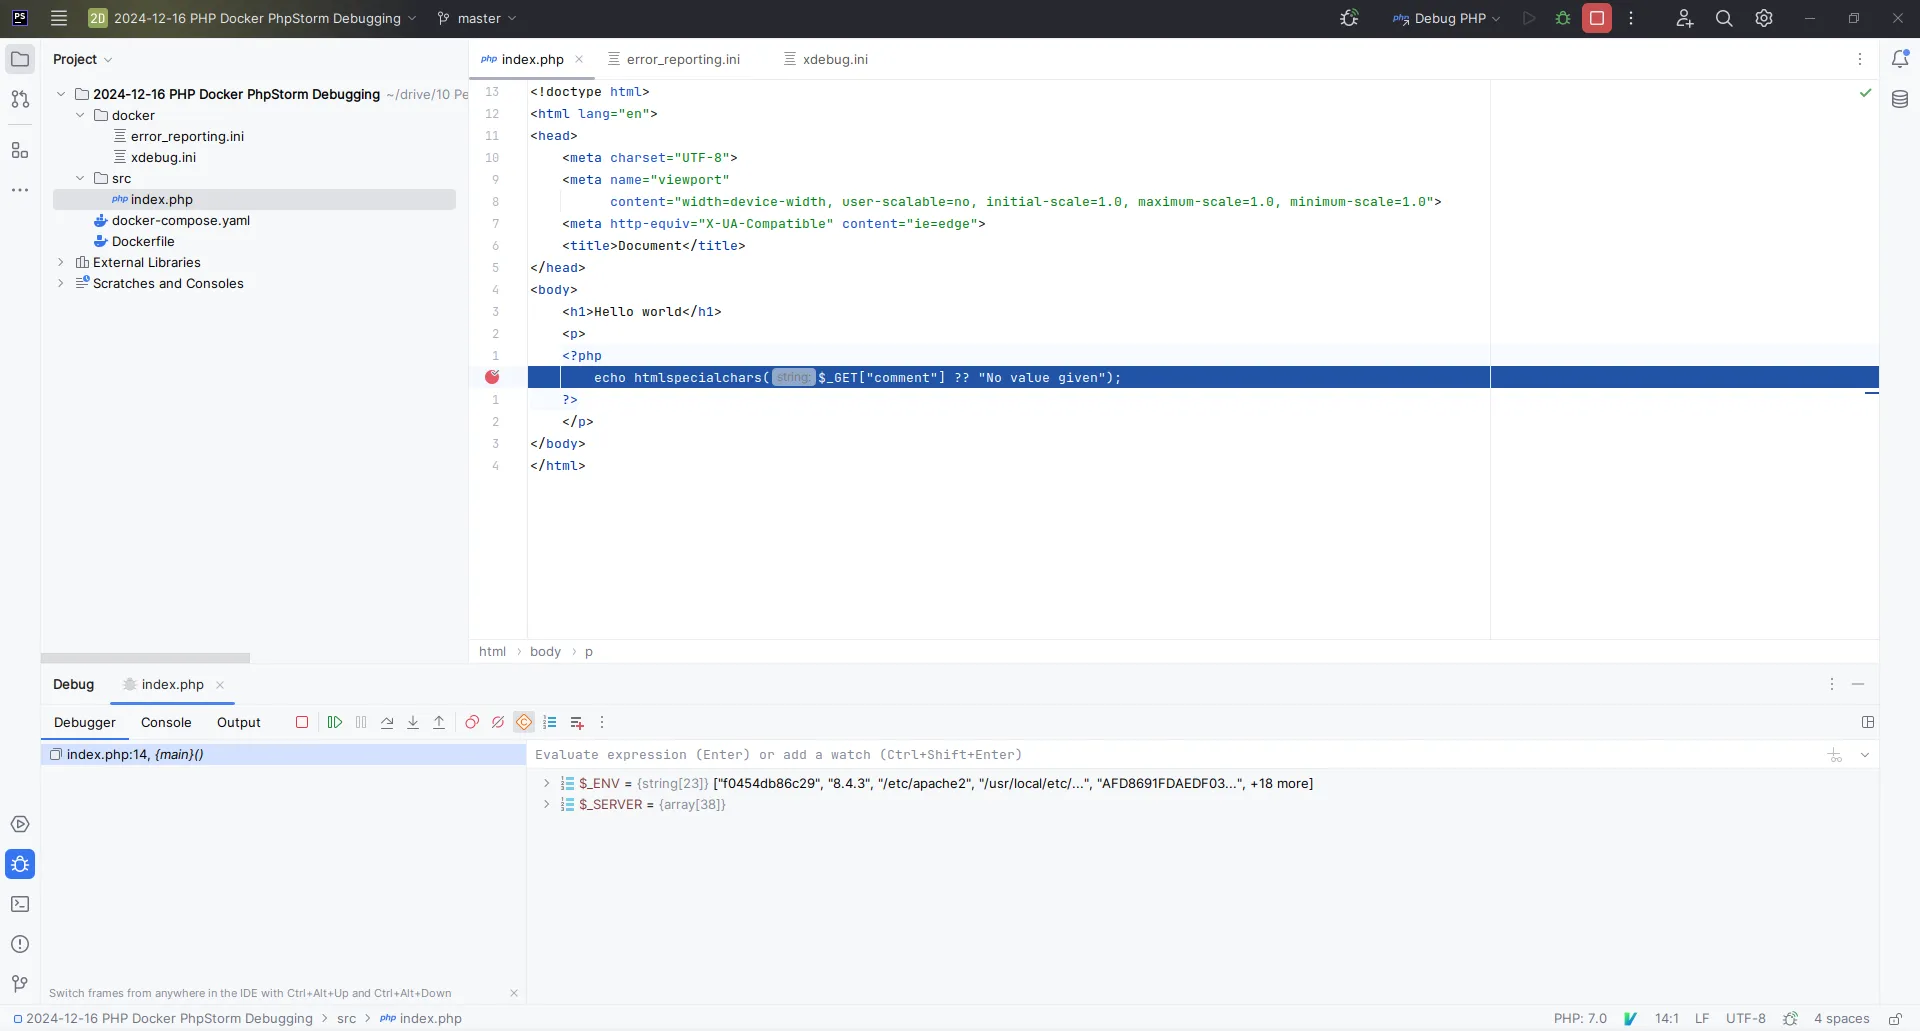
Task: Click the Step Into debugger icon
Action: [x=413, y=722]
